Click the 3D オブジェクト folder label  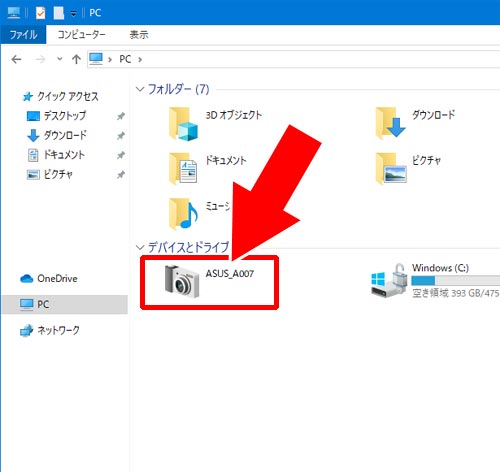click(x=234, y=115)
